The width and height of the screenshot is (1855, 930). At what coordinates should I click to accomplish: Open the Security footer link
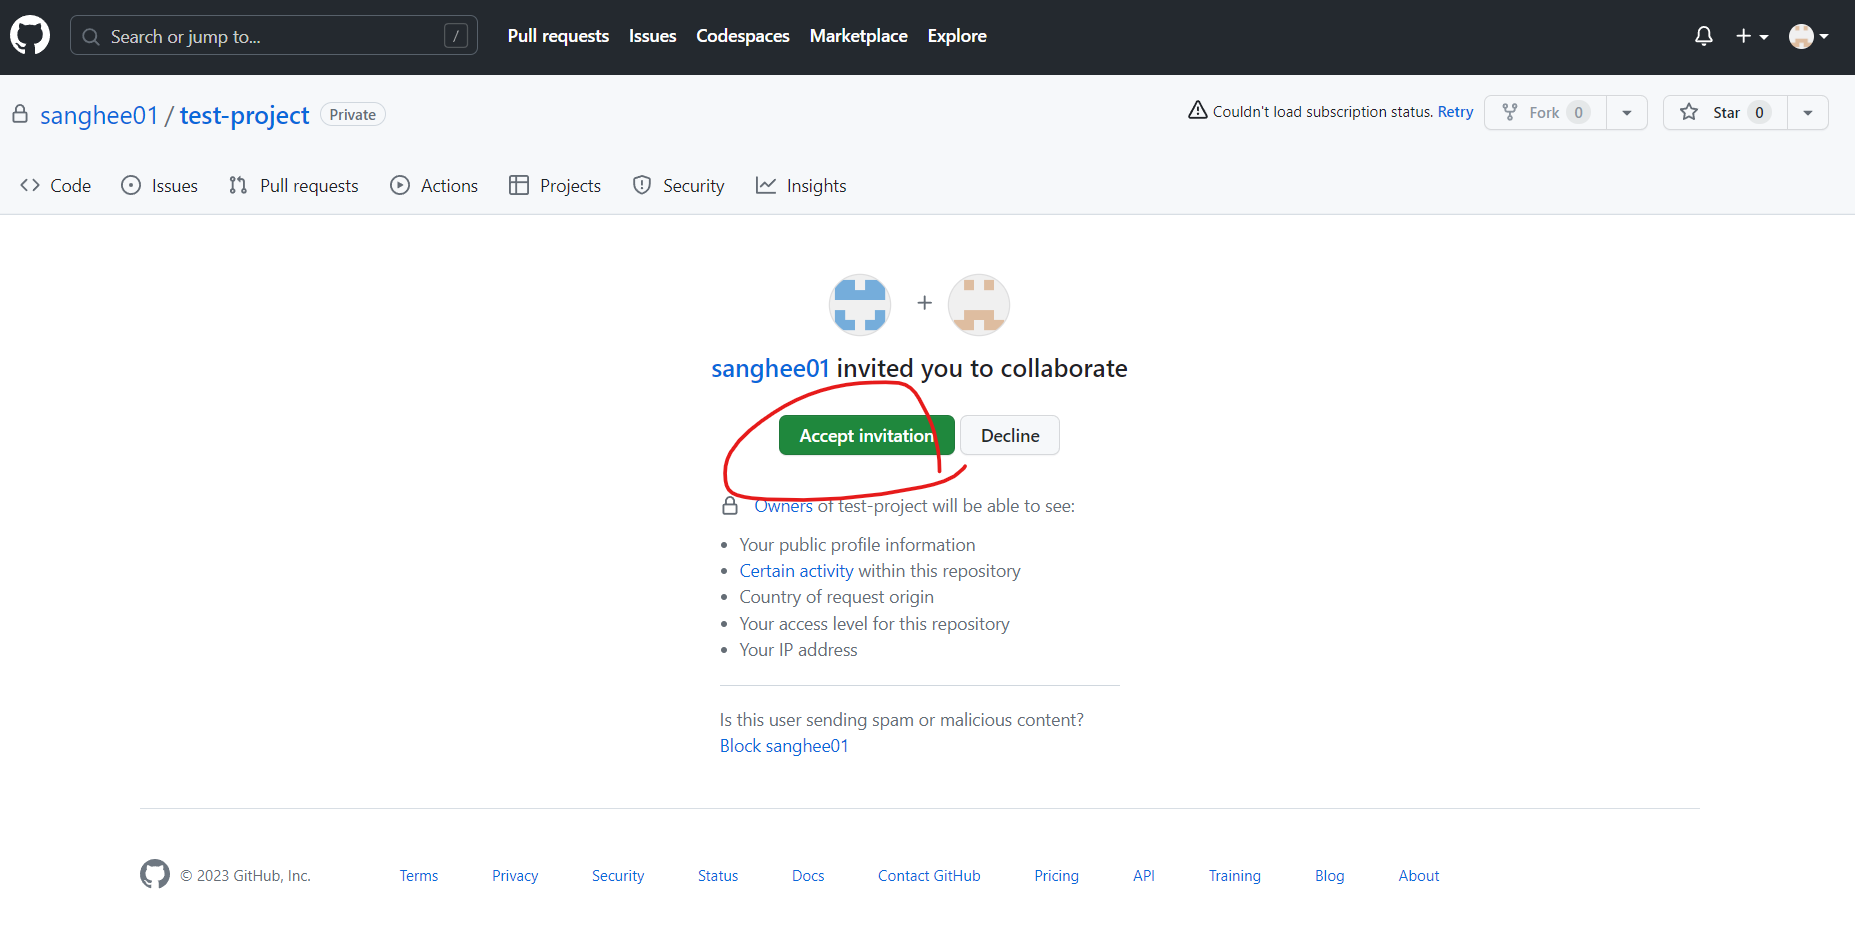(x=618, y=876)
